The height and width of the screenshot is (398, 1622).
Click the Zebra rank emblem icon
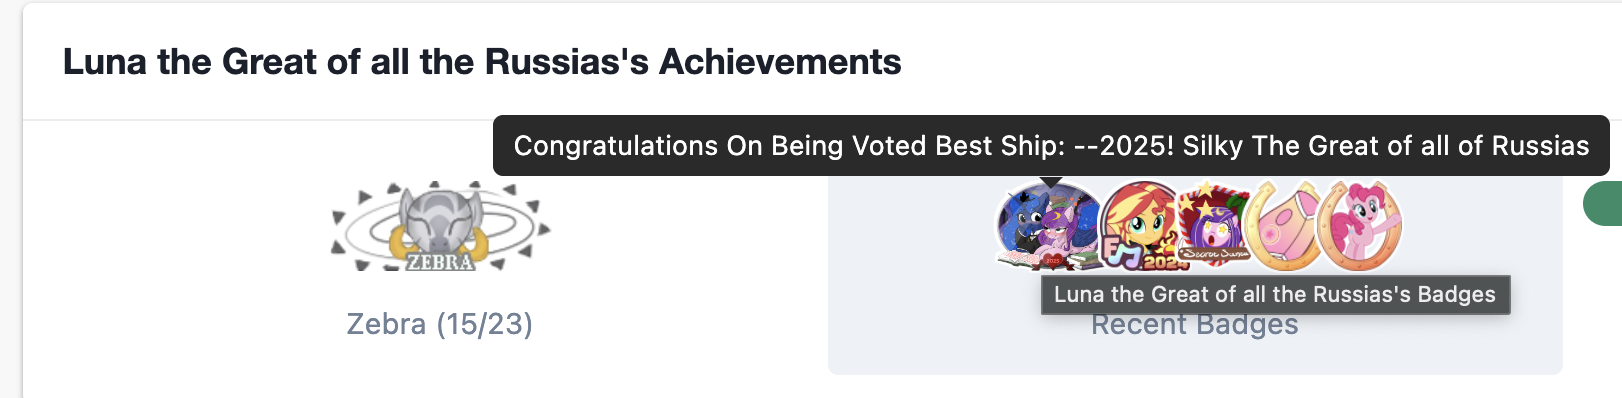(x=440, y=226)
